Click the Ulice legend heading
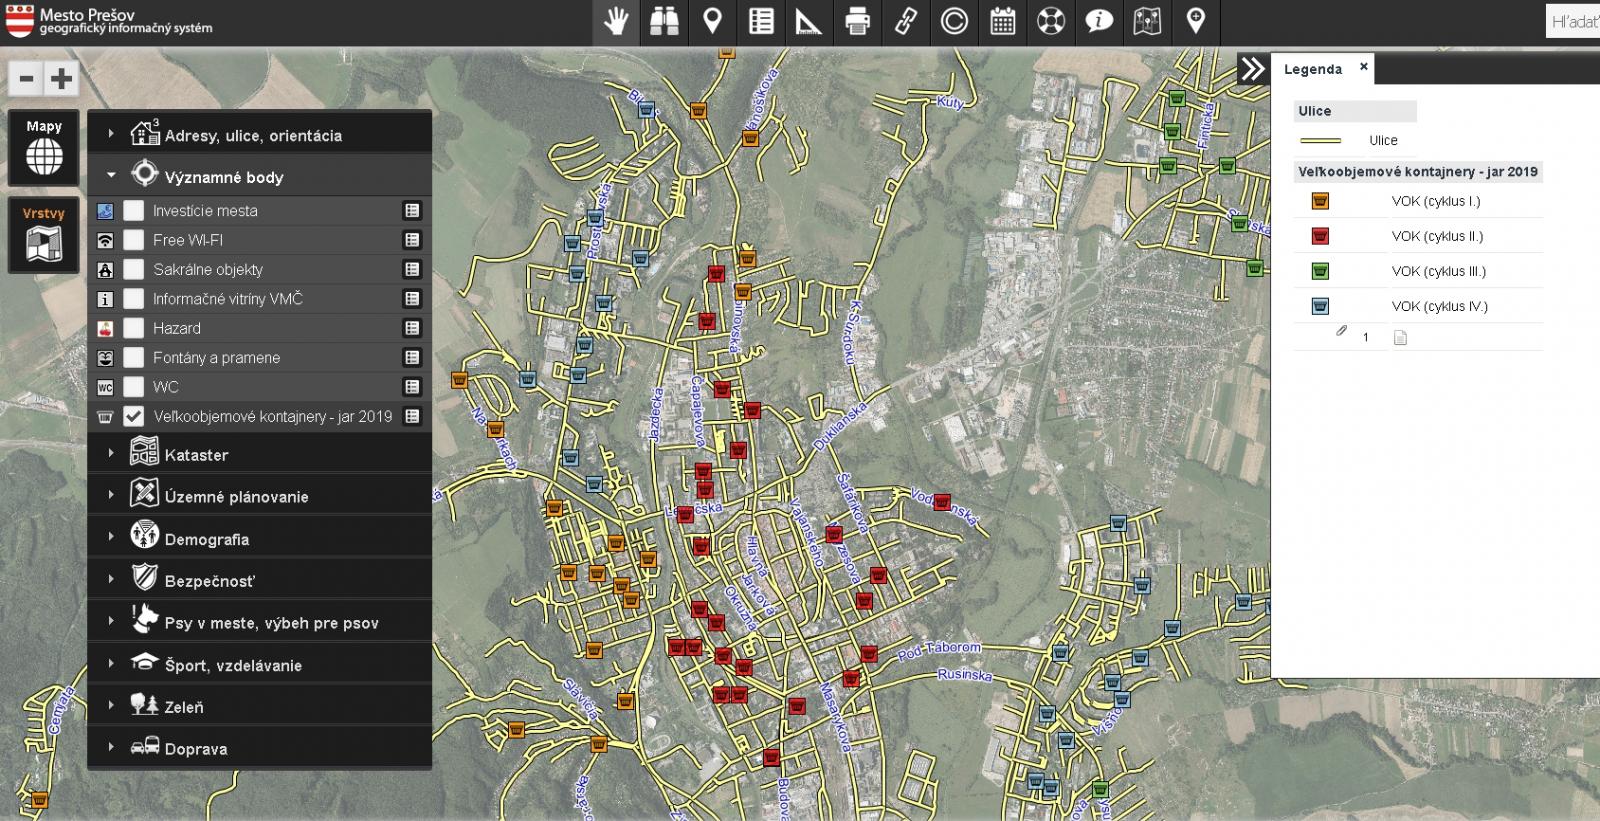Image resolution: width=1600 pixels, height=821 pixels. (1355, 111)
